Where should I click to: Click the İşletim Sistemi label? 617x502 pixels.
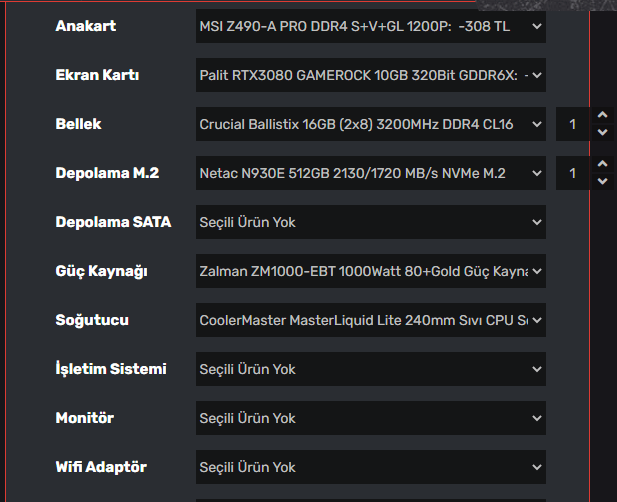tap(111, 369)
